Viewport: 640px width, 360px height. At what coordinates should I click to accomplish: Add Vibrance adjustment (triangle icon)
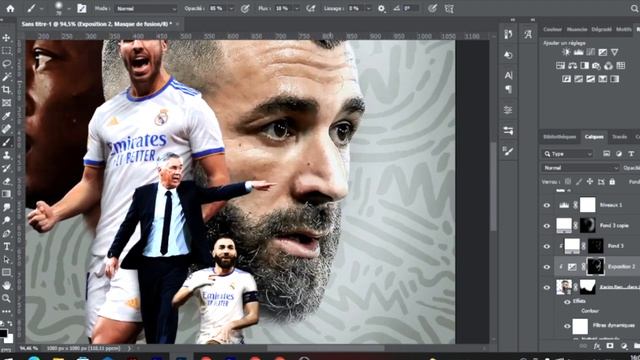tap(614, 52)
